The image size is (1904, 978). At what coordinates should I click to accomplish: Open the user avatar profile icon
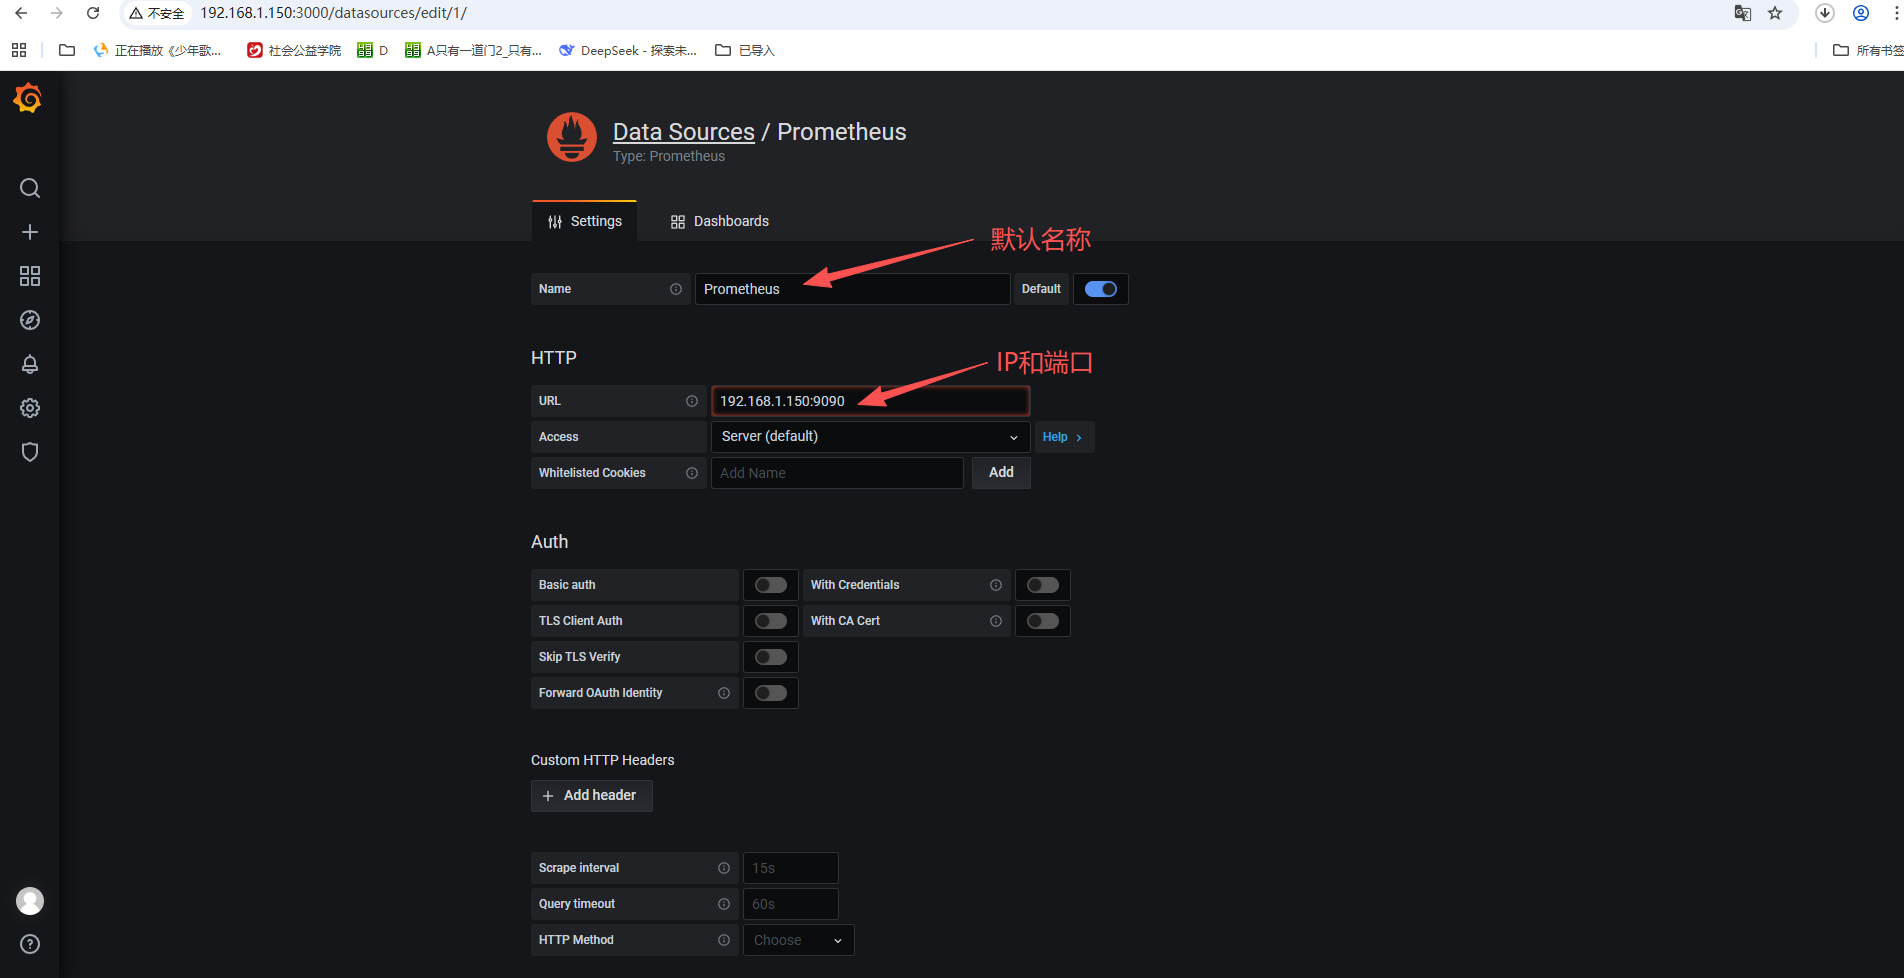[30, 901]
